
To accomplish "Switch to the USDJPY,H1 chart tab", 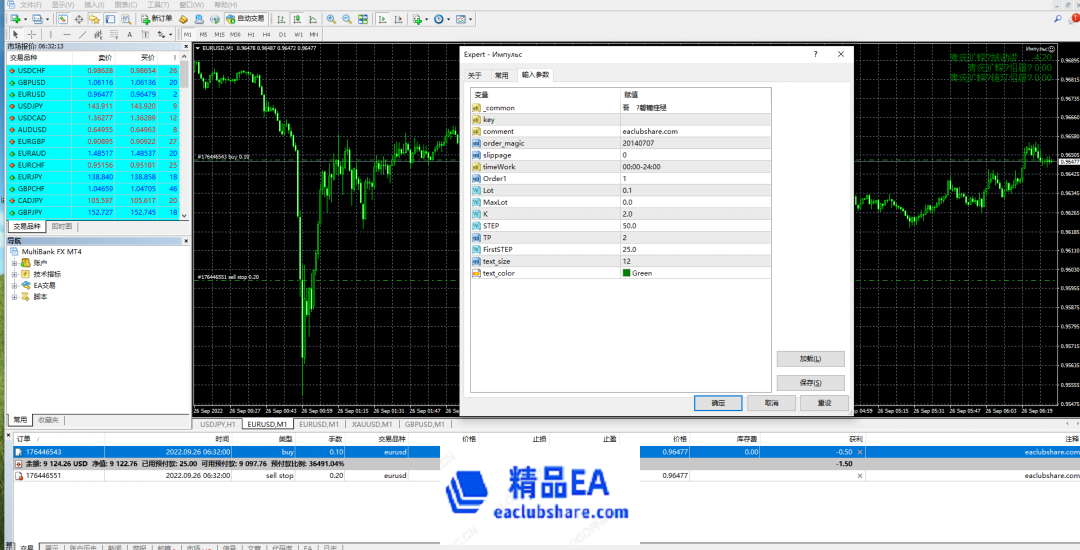I will coord(218,424).
